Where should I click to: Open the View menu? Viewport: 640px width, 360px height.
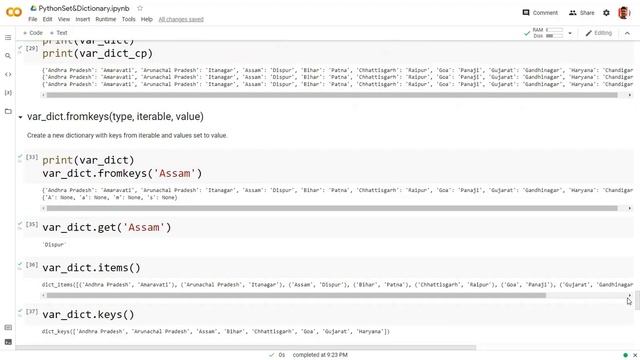64,19
